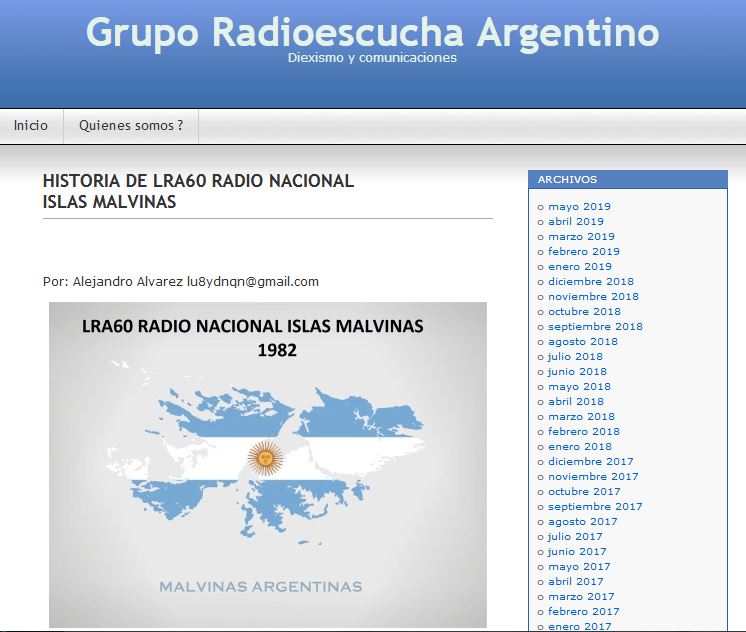Image resolution: width=746 pixels, height=632 pixels.
Task: Open the abril 2019 archive
Action: coord(576,222)
